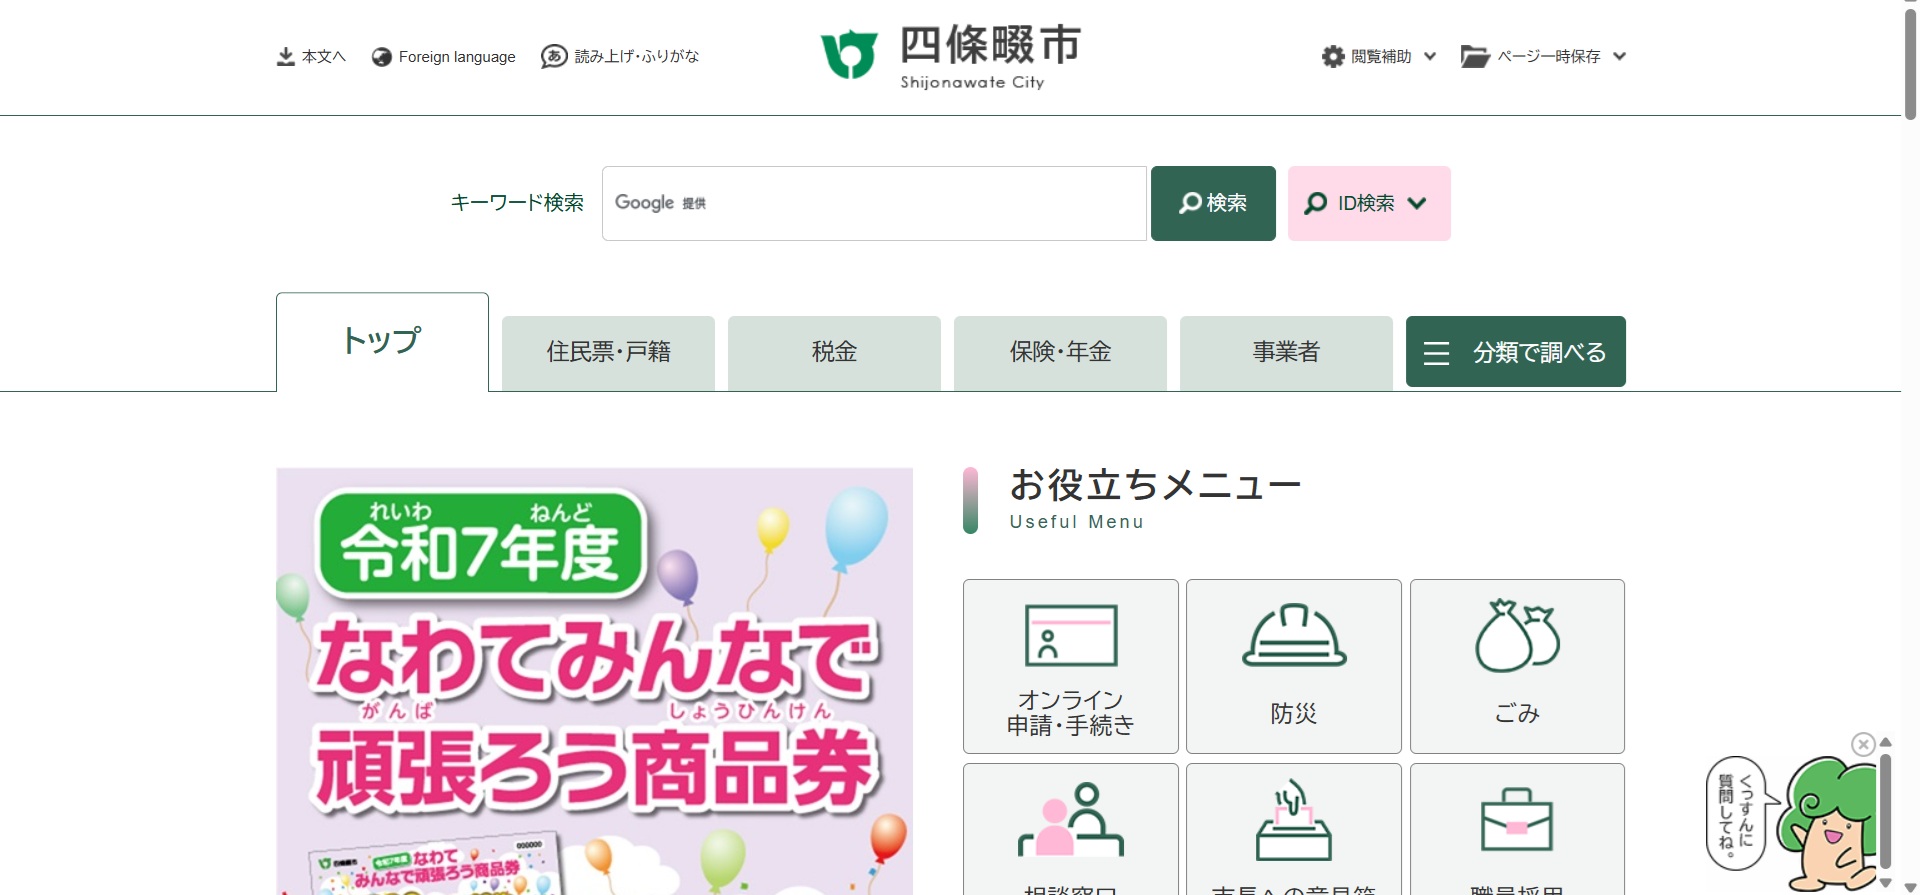Open the briefcase 職員採用 tile

tap(1517, 829)
